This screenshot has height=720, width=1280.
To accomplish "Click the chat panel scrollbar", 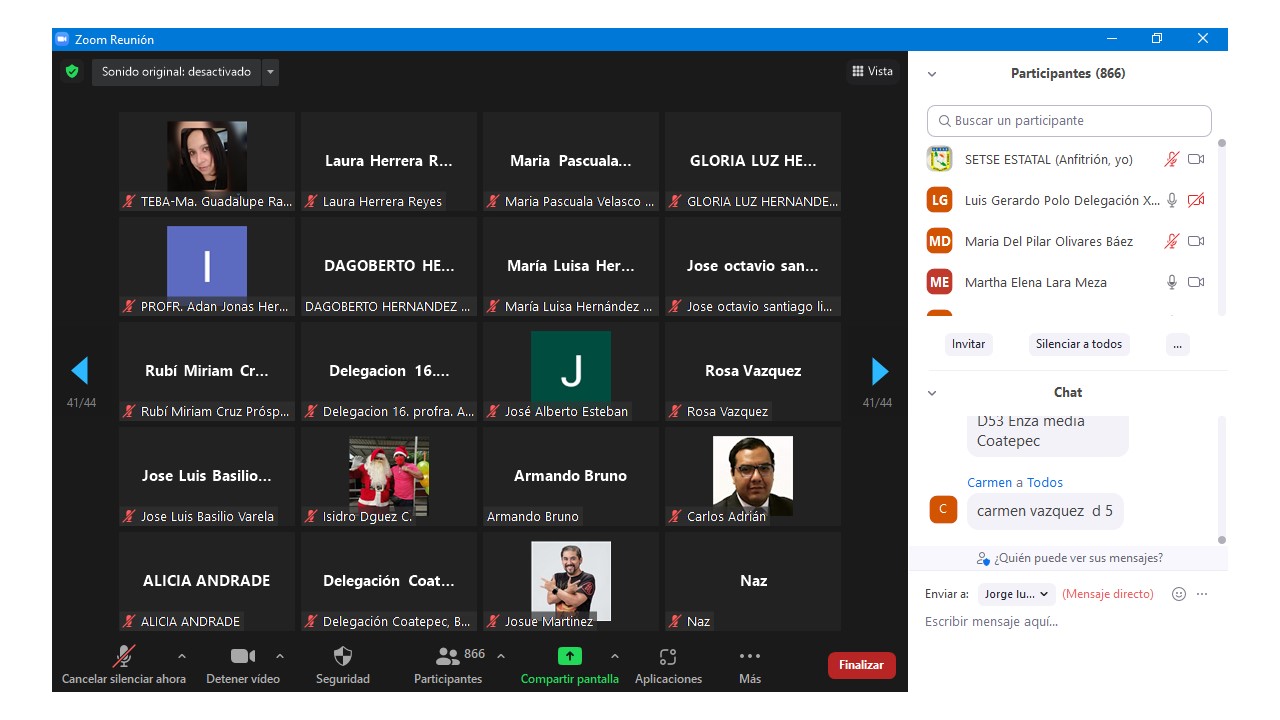I will click(1221, 480).
